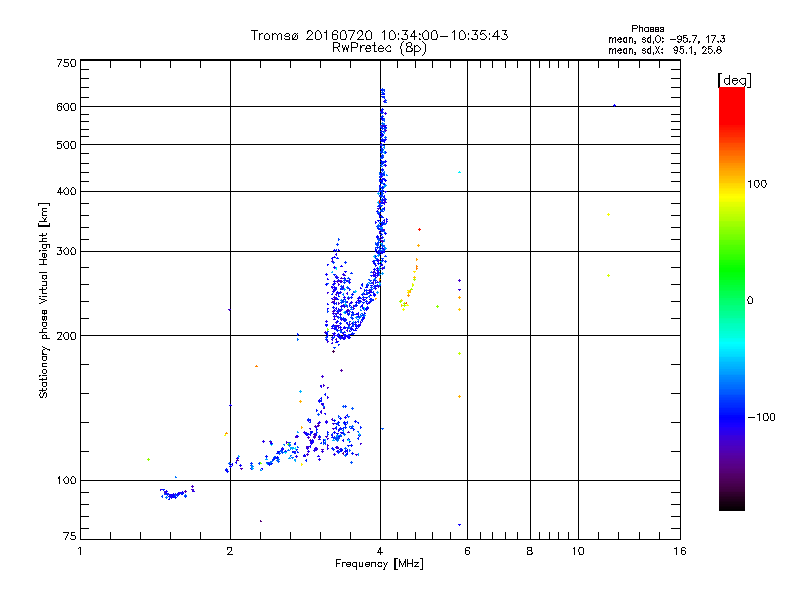Click the subtitle 'RwPretec (8p)'
Viewport: 800px width, 600px height.
[379, 48]
